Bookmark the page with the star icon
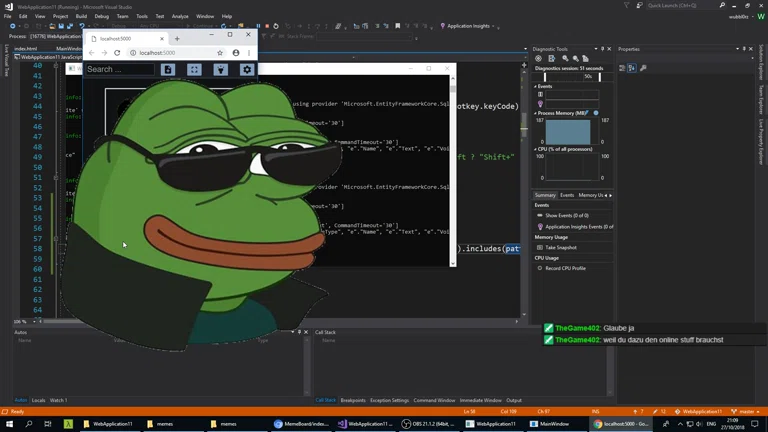The width and height of the screenshot is (768, 432). tap(220, 53)
